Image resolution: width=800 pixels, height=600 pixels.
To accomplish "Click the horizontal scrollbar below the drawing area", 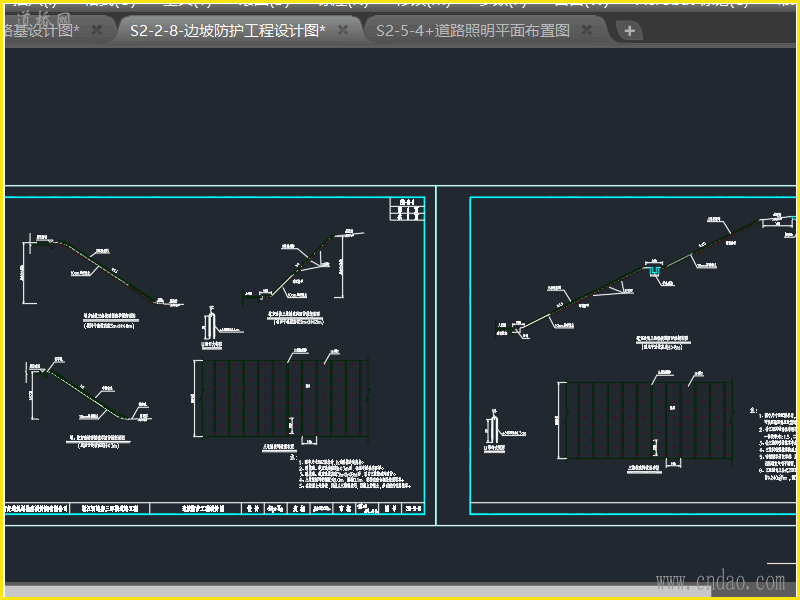I will click(357, 590).
